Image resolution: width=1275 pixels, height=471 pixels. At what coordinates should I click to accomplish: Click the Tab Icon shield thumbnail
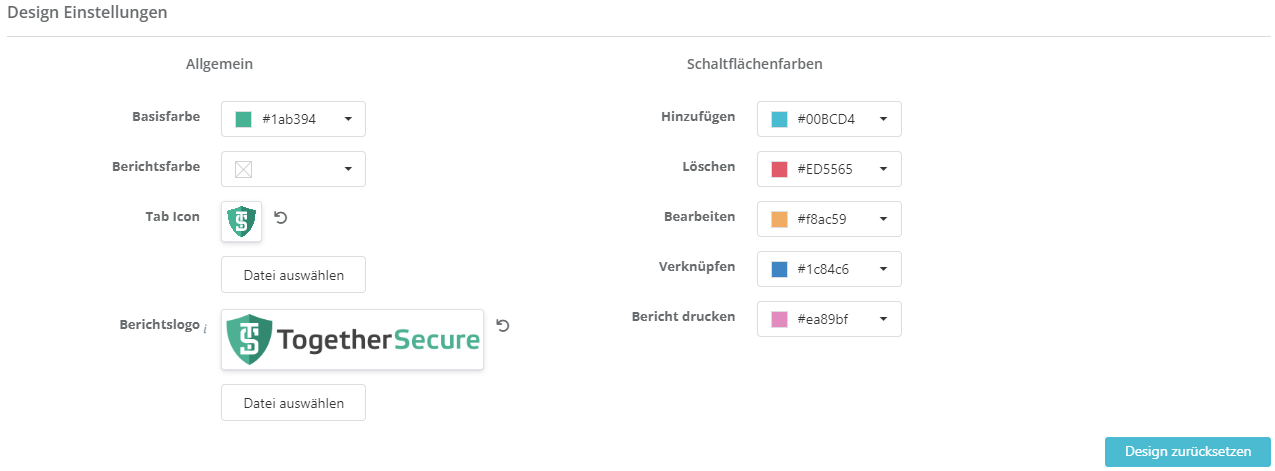pyautogui.click(x=241, y=221)
